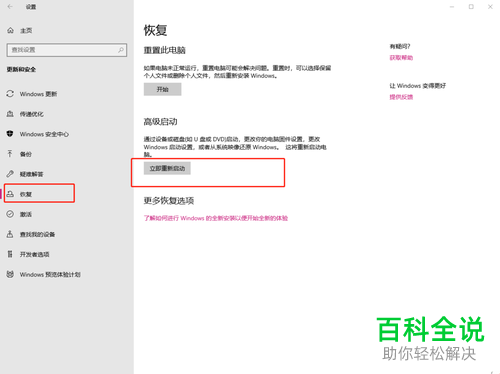Open the 主页 home icon
This screenshot has width=500, height=374.
coord(10,30)
